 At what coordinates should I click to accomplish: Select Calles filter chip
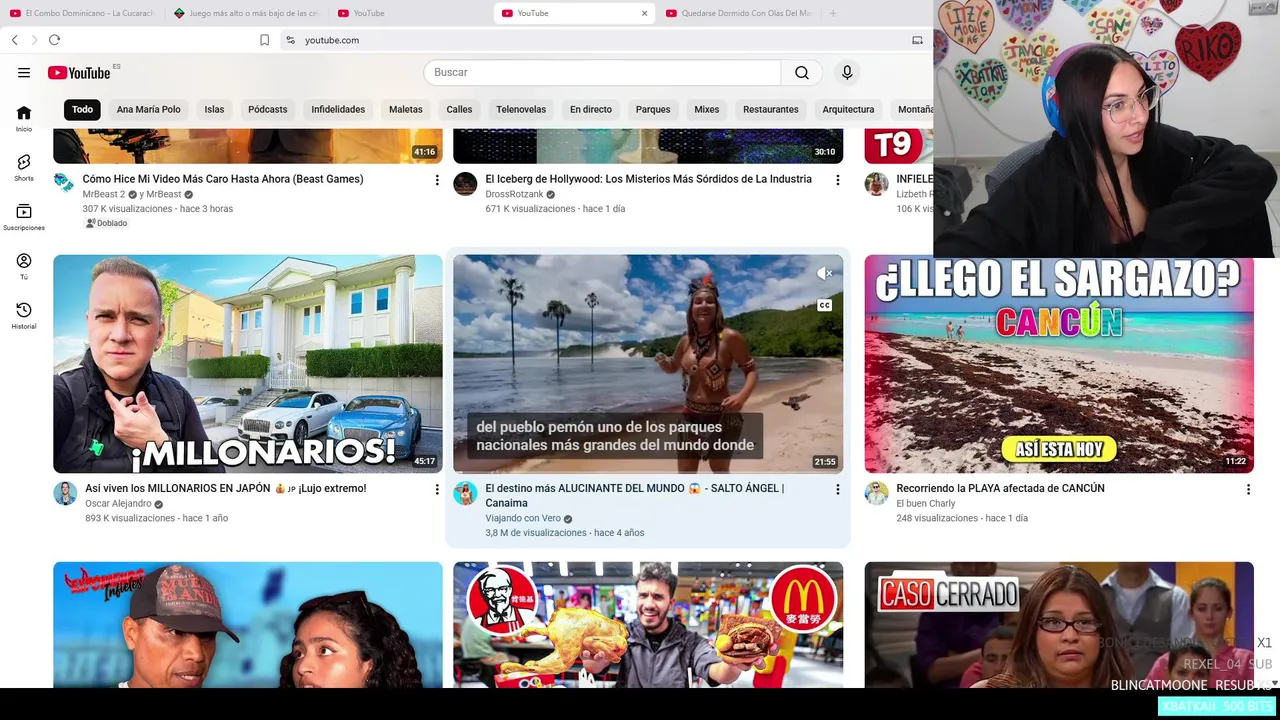pos(459,109)
